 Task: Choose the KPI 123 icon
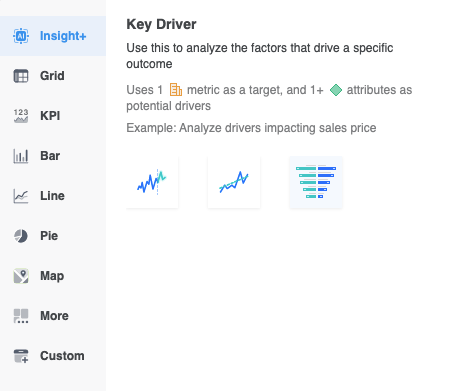click(x=21, y=116)
